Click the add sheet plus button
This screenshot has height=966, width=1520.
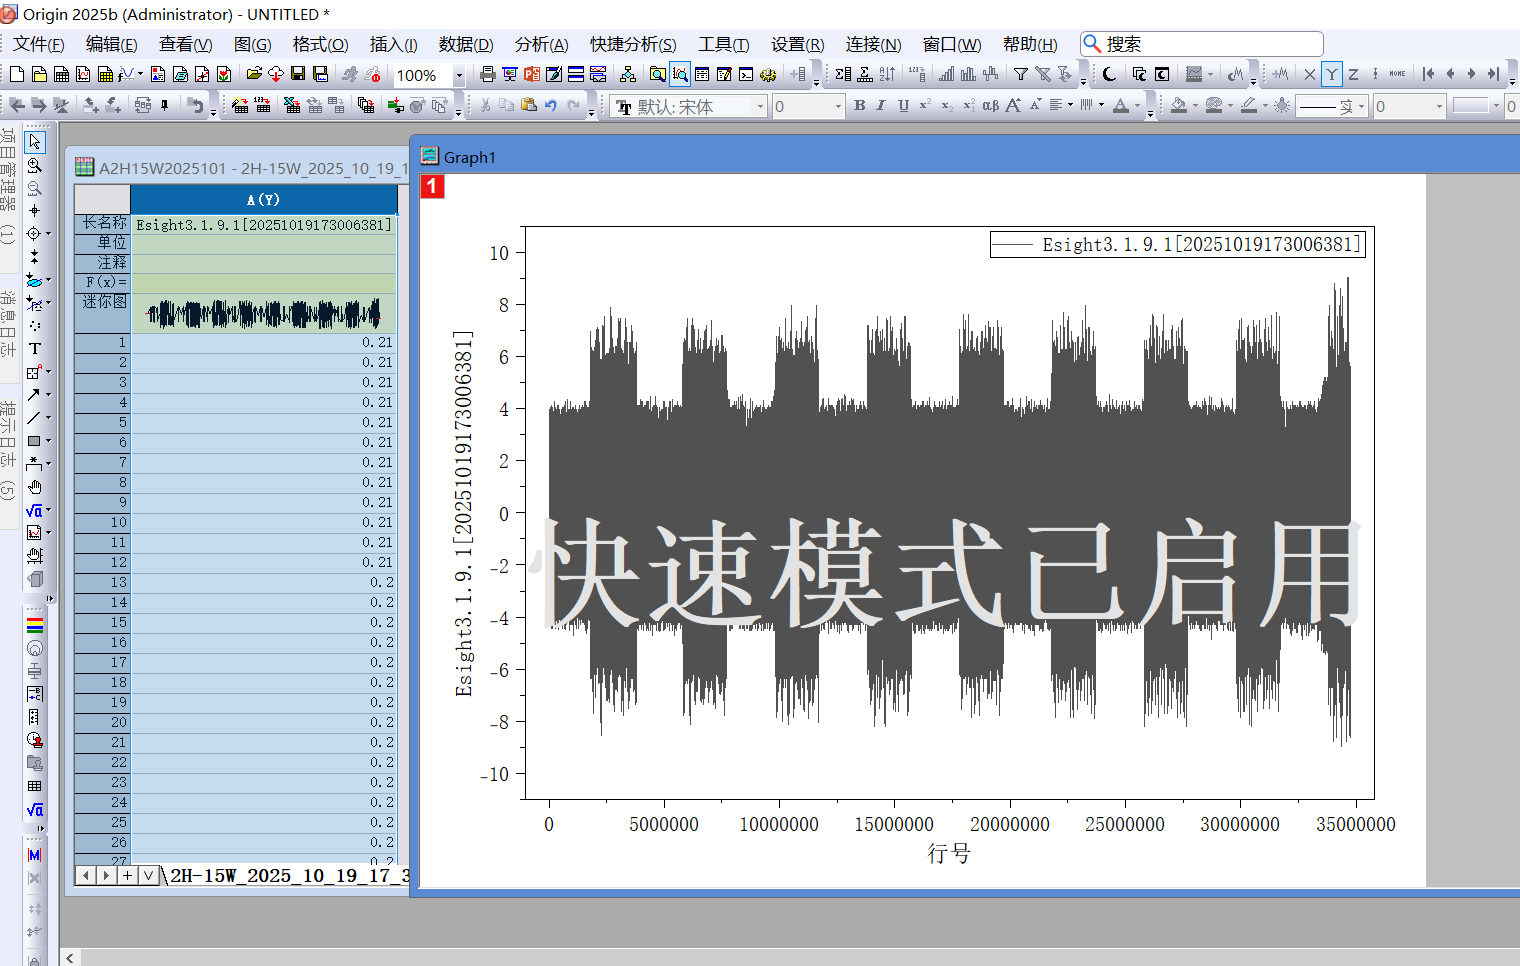coord(127,875)
